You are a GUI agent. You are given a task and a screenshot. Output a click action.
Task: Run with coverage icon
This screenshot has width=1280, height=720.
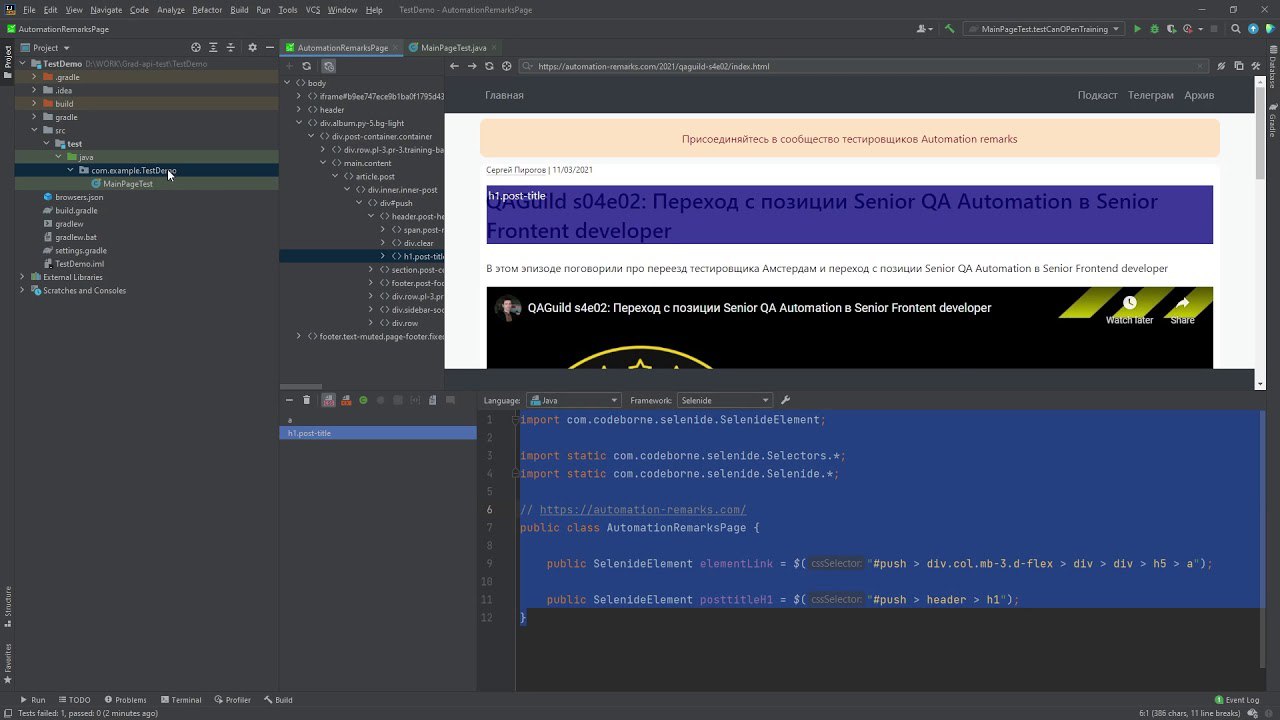pyautogui.click(x=1171, y=29)
